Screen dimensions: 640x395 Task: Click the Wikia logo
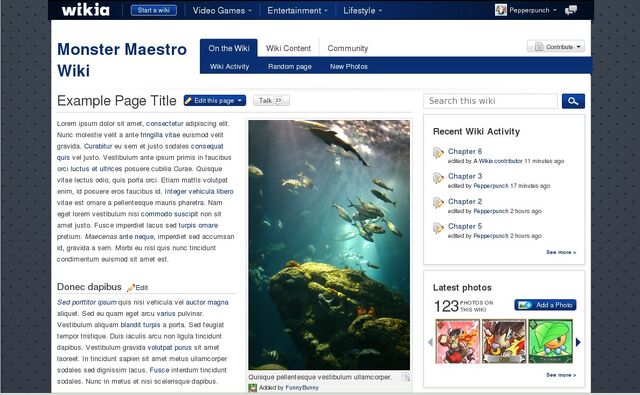pyautogui.click(x=85, y=10)
